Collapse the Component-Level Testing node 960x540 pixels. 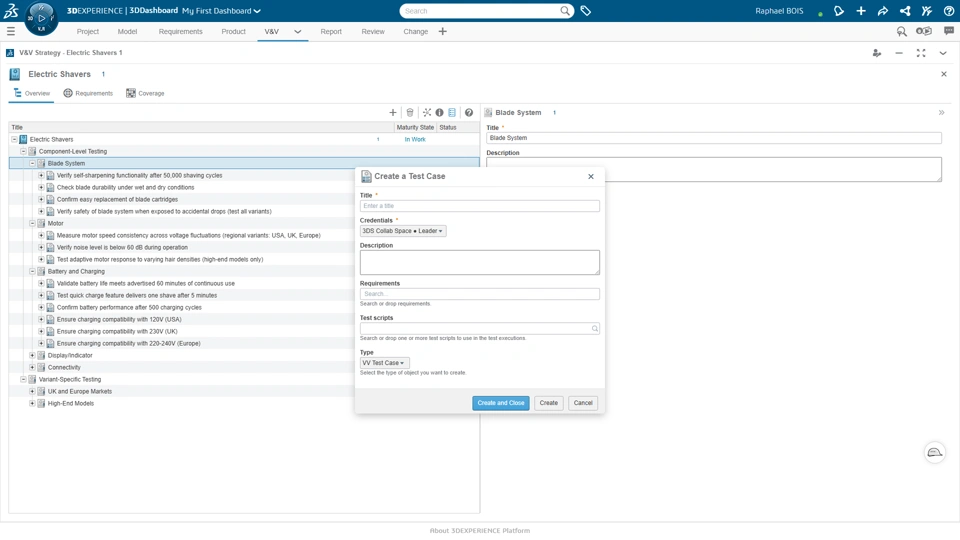[x=23, y=151]
